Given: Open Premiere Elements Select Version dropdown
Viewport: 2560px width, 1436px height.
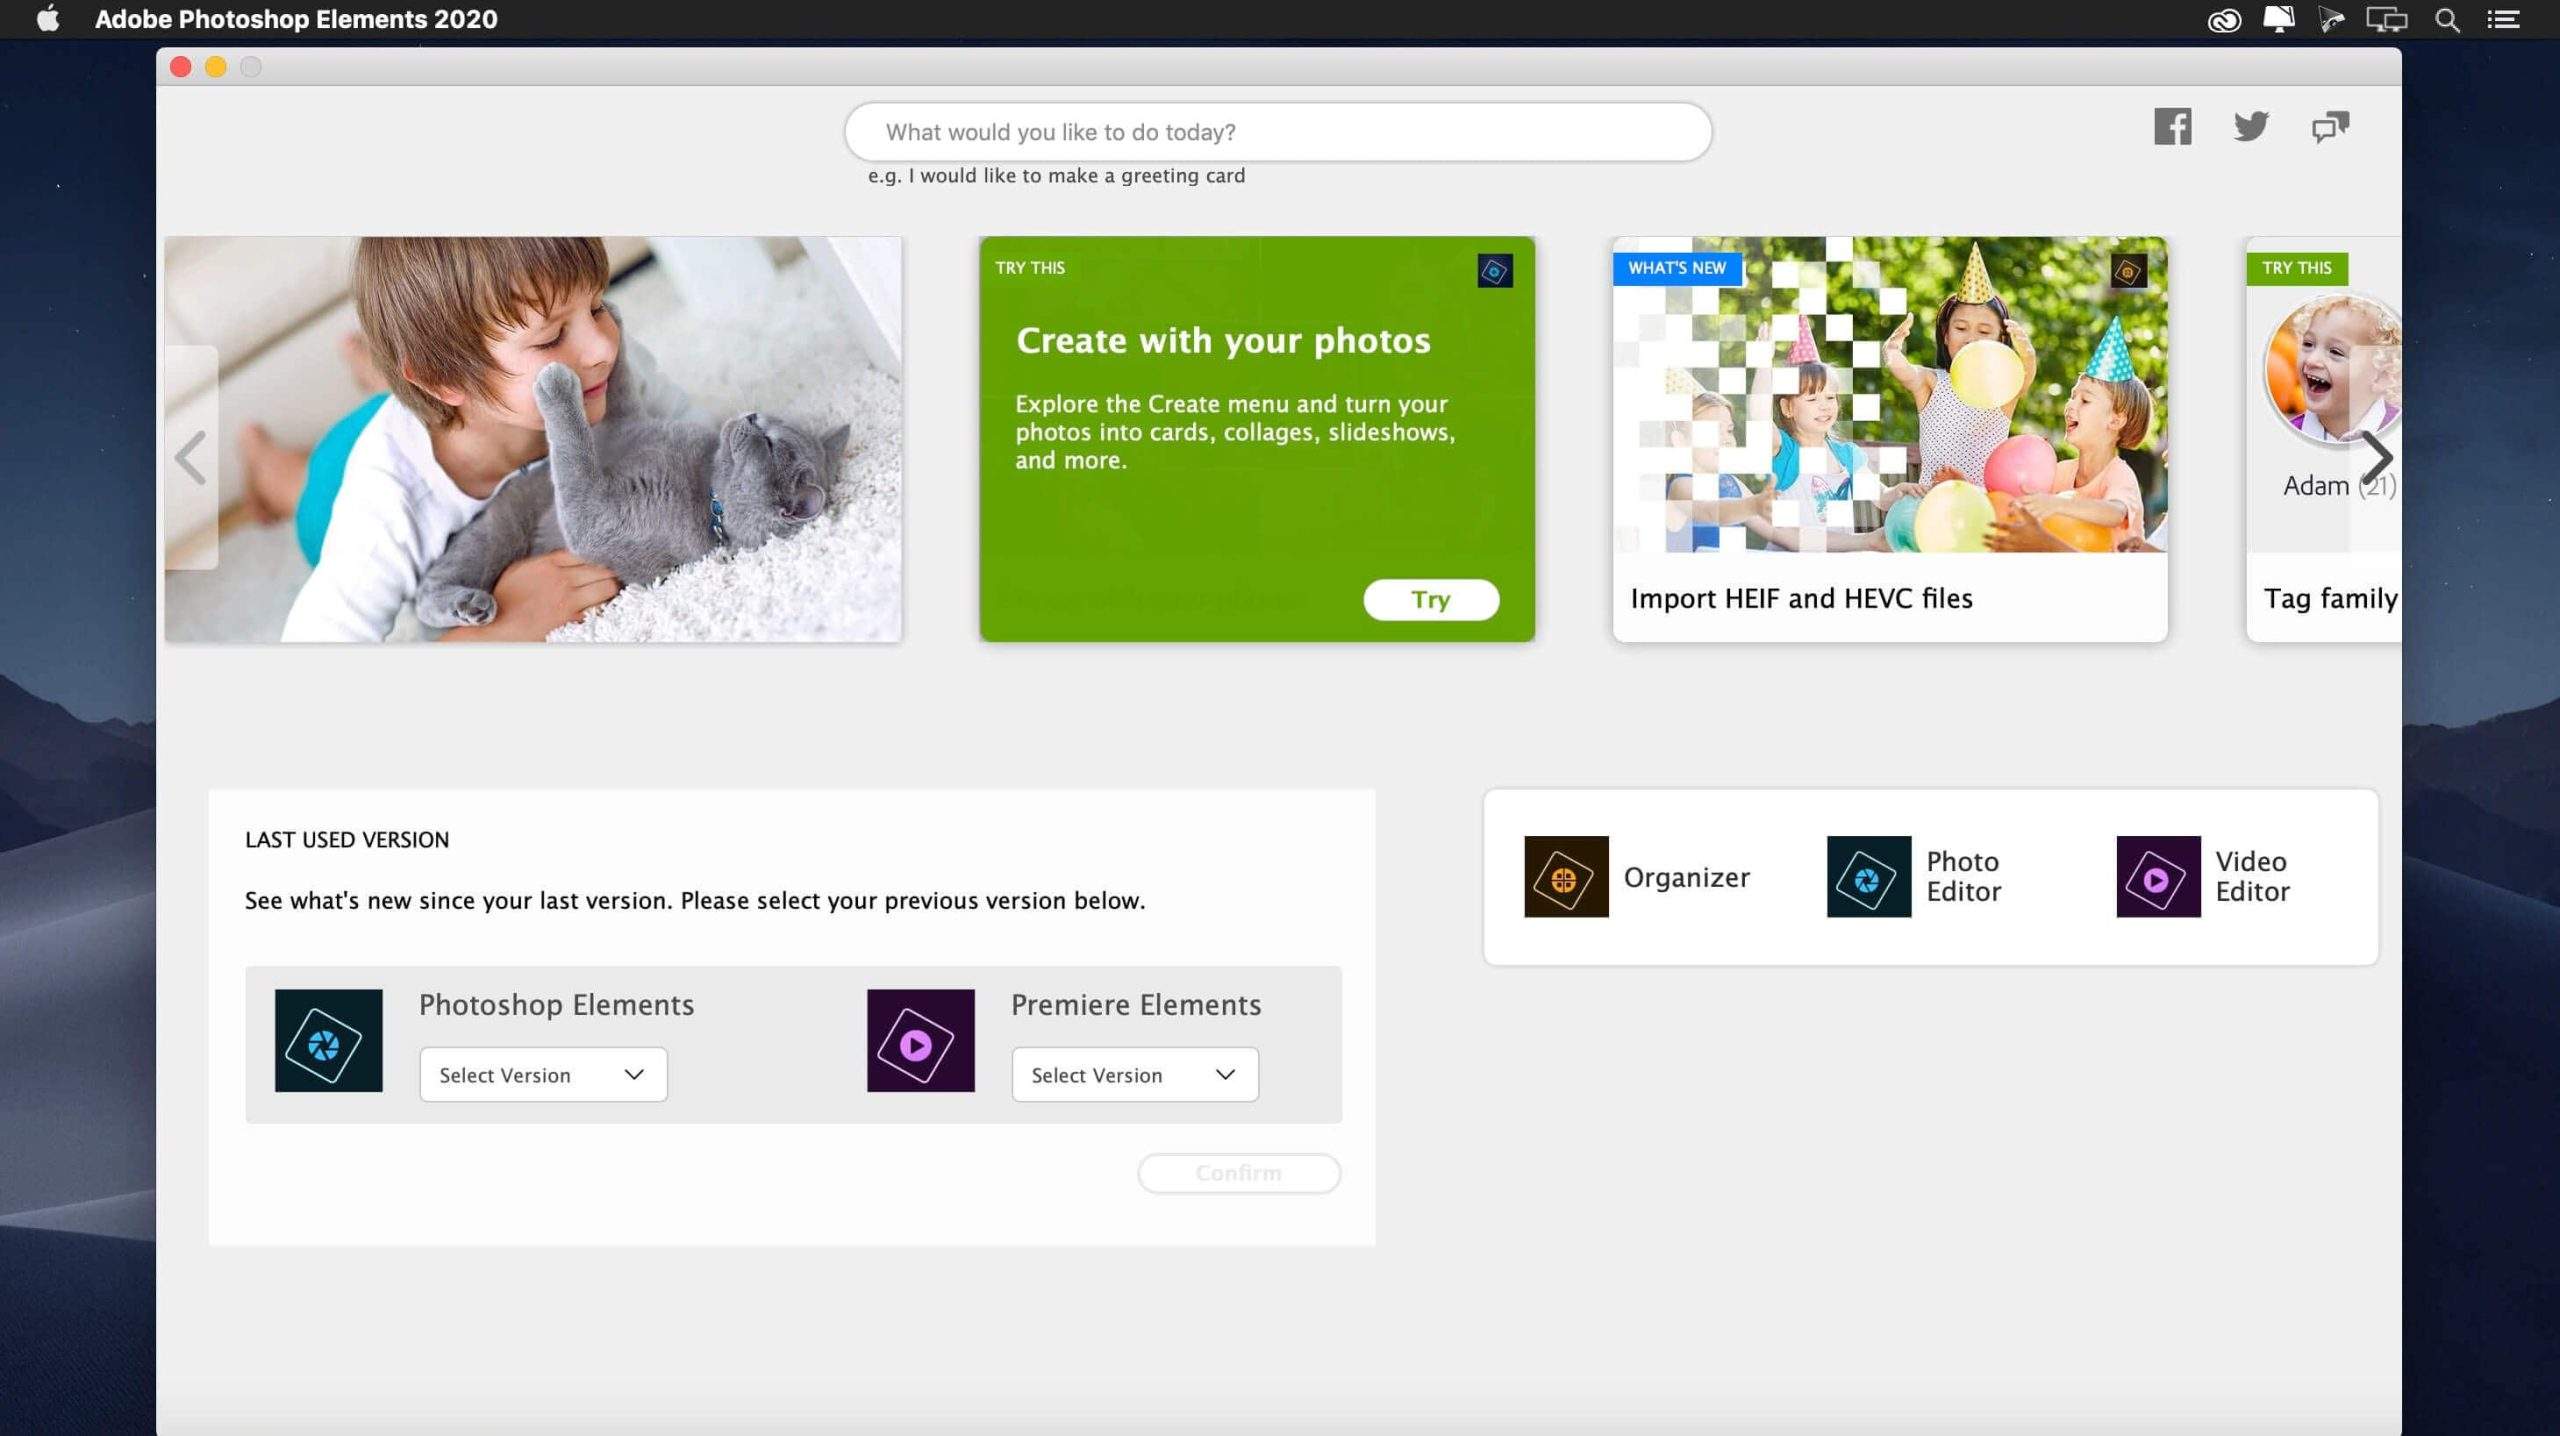Looking at the screenshot, I should click(x=1135, y=1074).
